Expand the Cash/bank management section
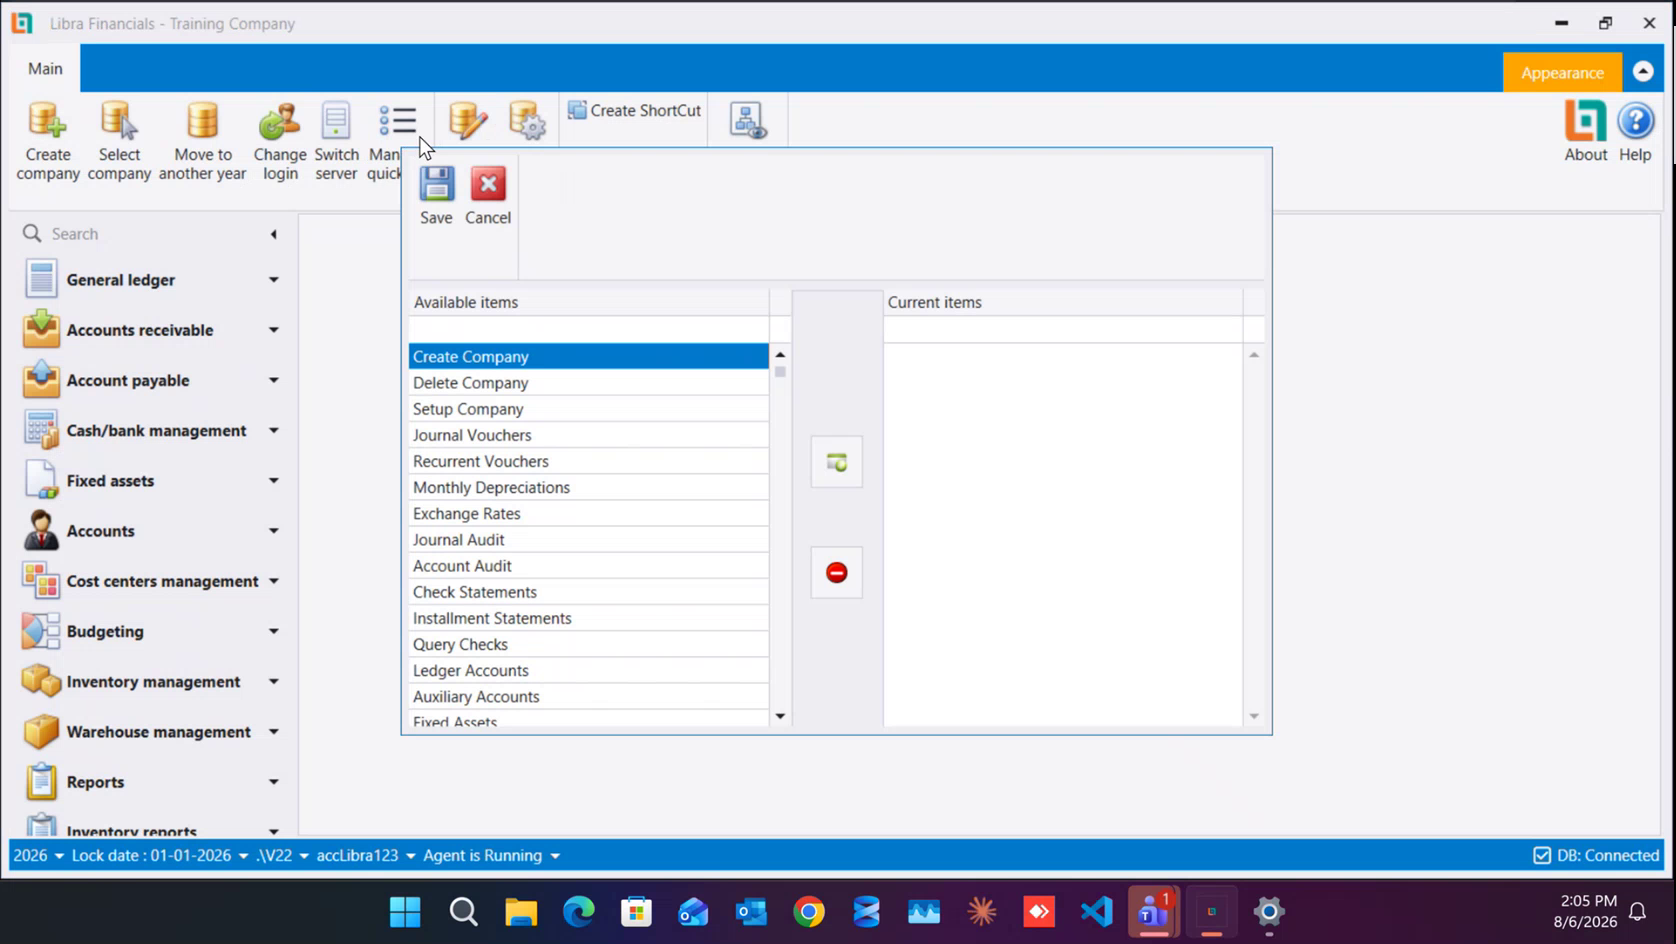Viewport: 1676px width, 944px height. click(x=273, y=430)
